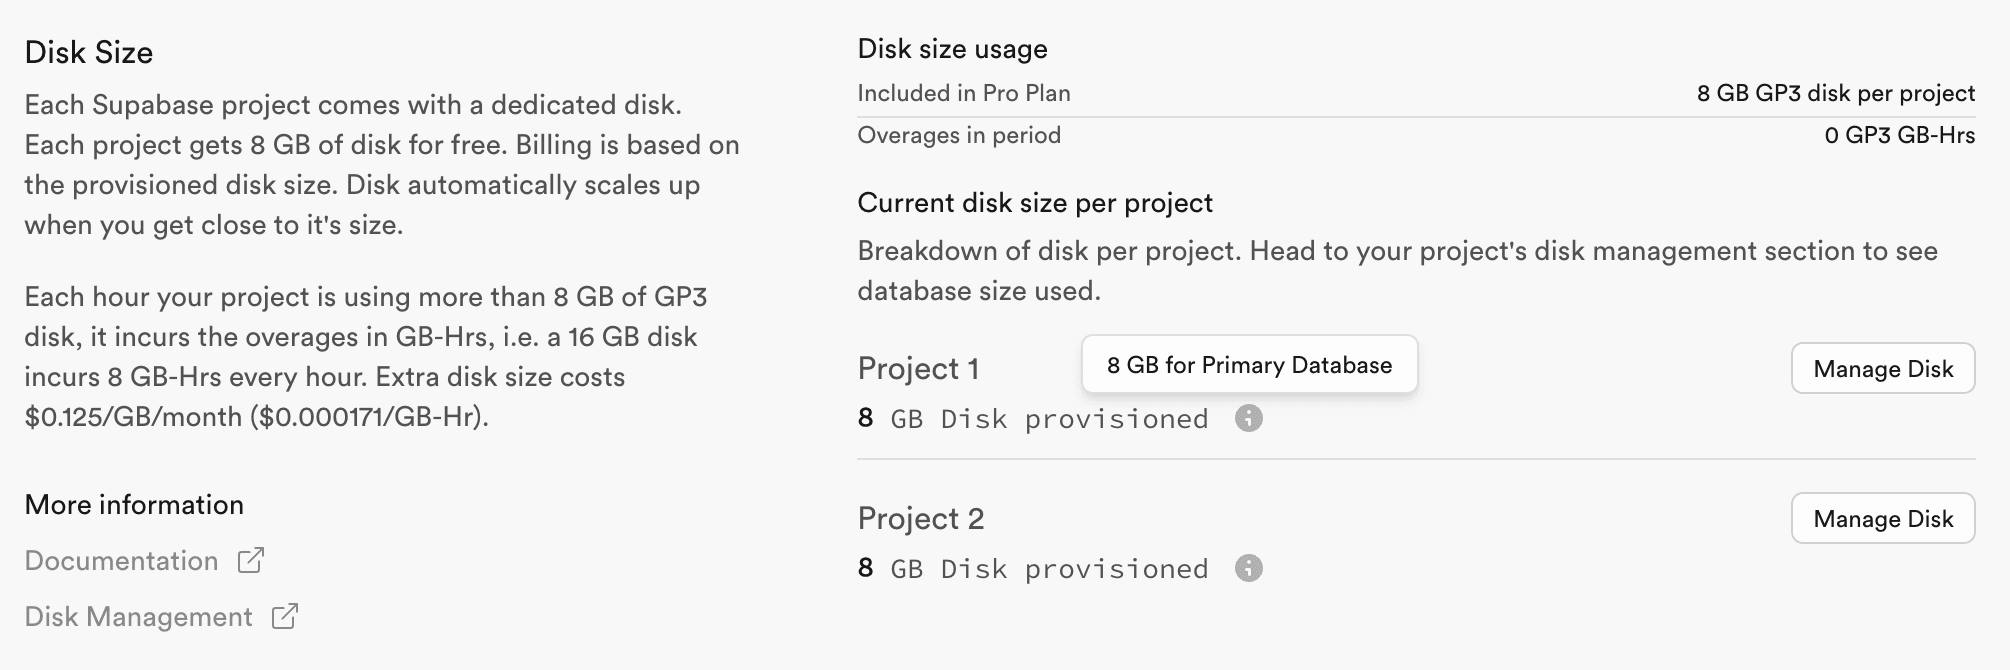Open the Disk Management link
The width and height of the screenshot is (2010, 670).
tap(140, 617)
